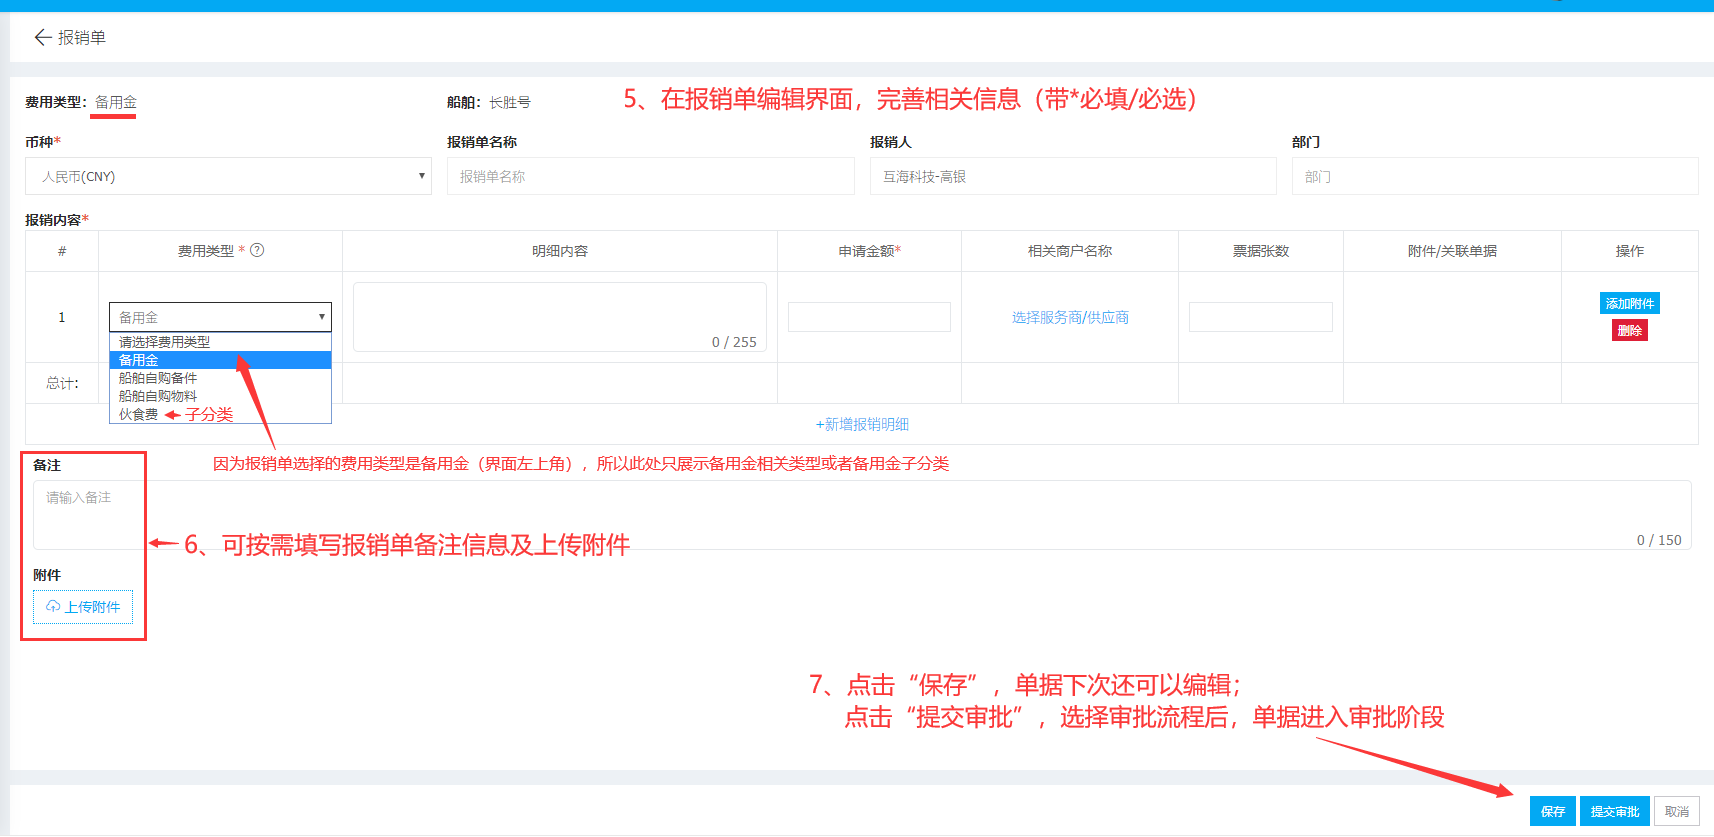
Task: Select 请选择费用类型 in the dropdown list
Action: (x=220, y=342)
